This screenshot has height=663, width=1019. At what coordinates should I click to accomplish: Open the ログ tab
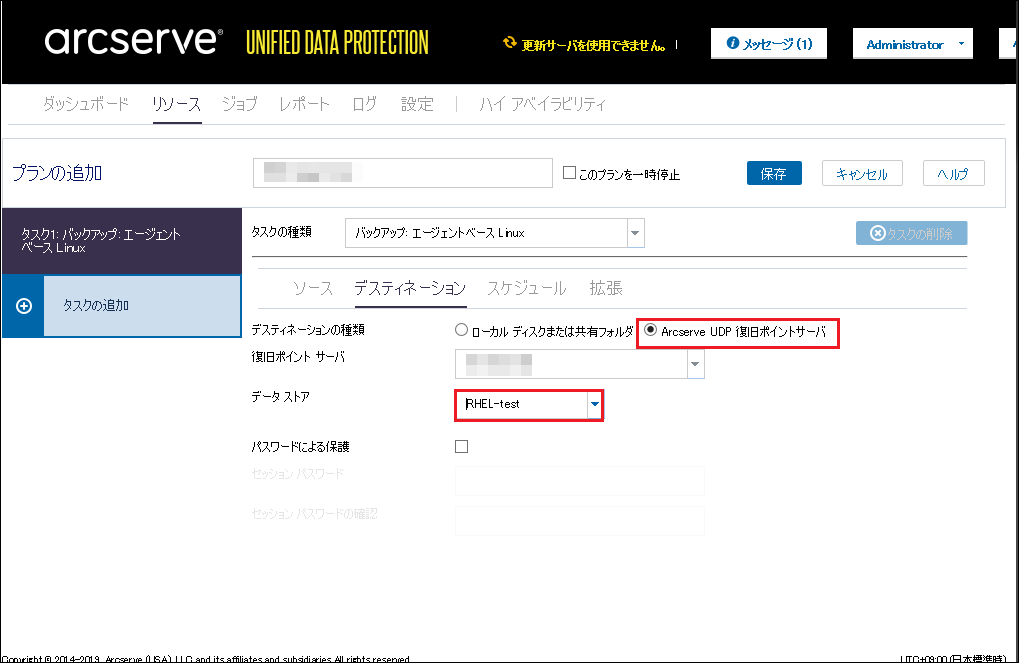(365, 104)
